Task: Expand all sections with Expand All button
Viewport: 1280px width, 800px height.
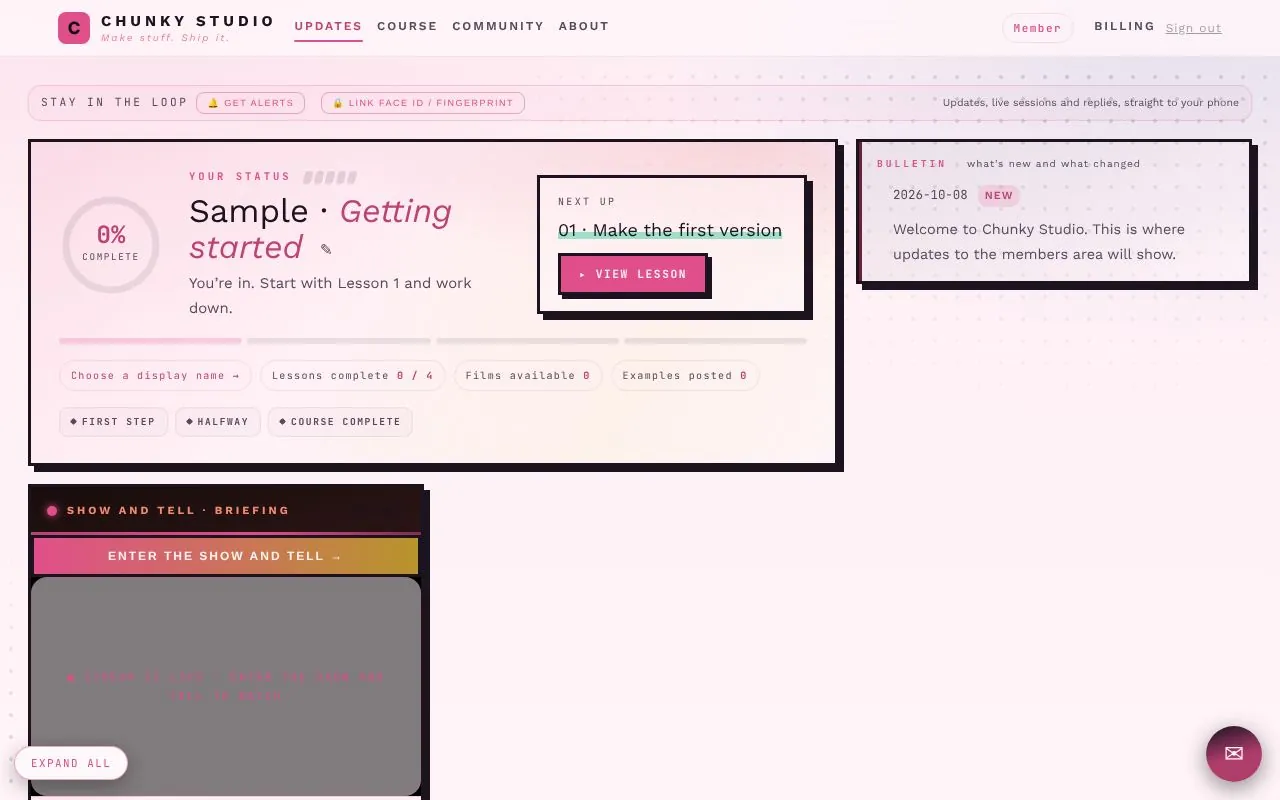Action: (71, 763)
